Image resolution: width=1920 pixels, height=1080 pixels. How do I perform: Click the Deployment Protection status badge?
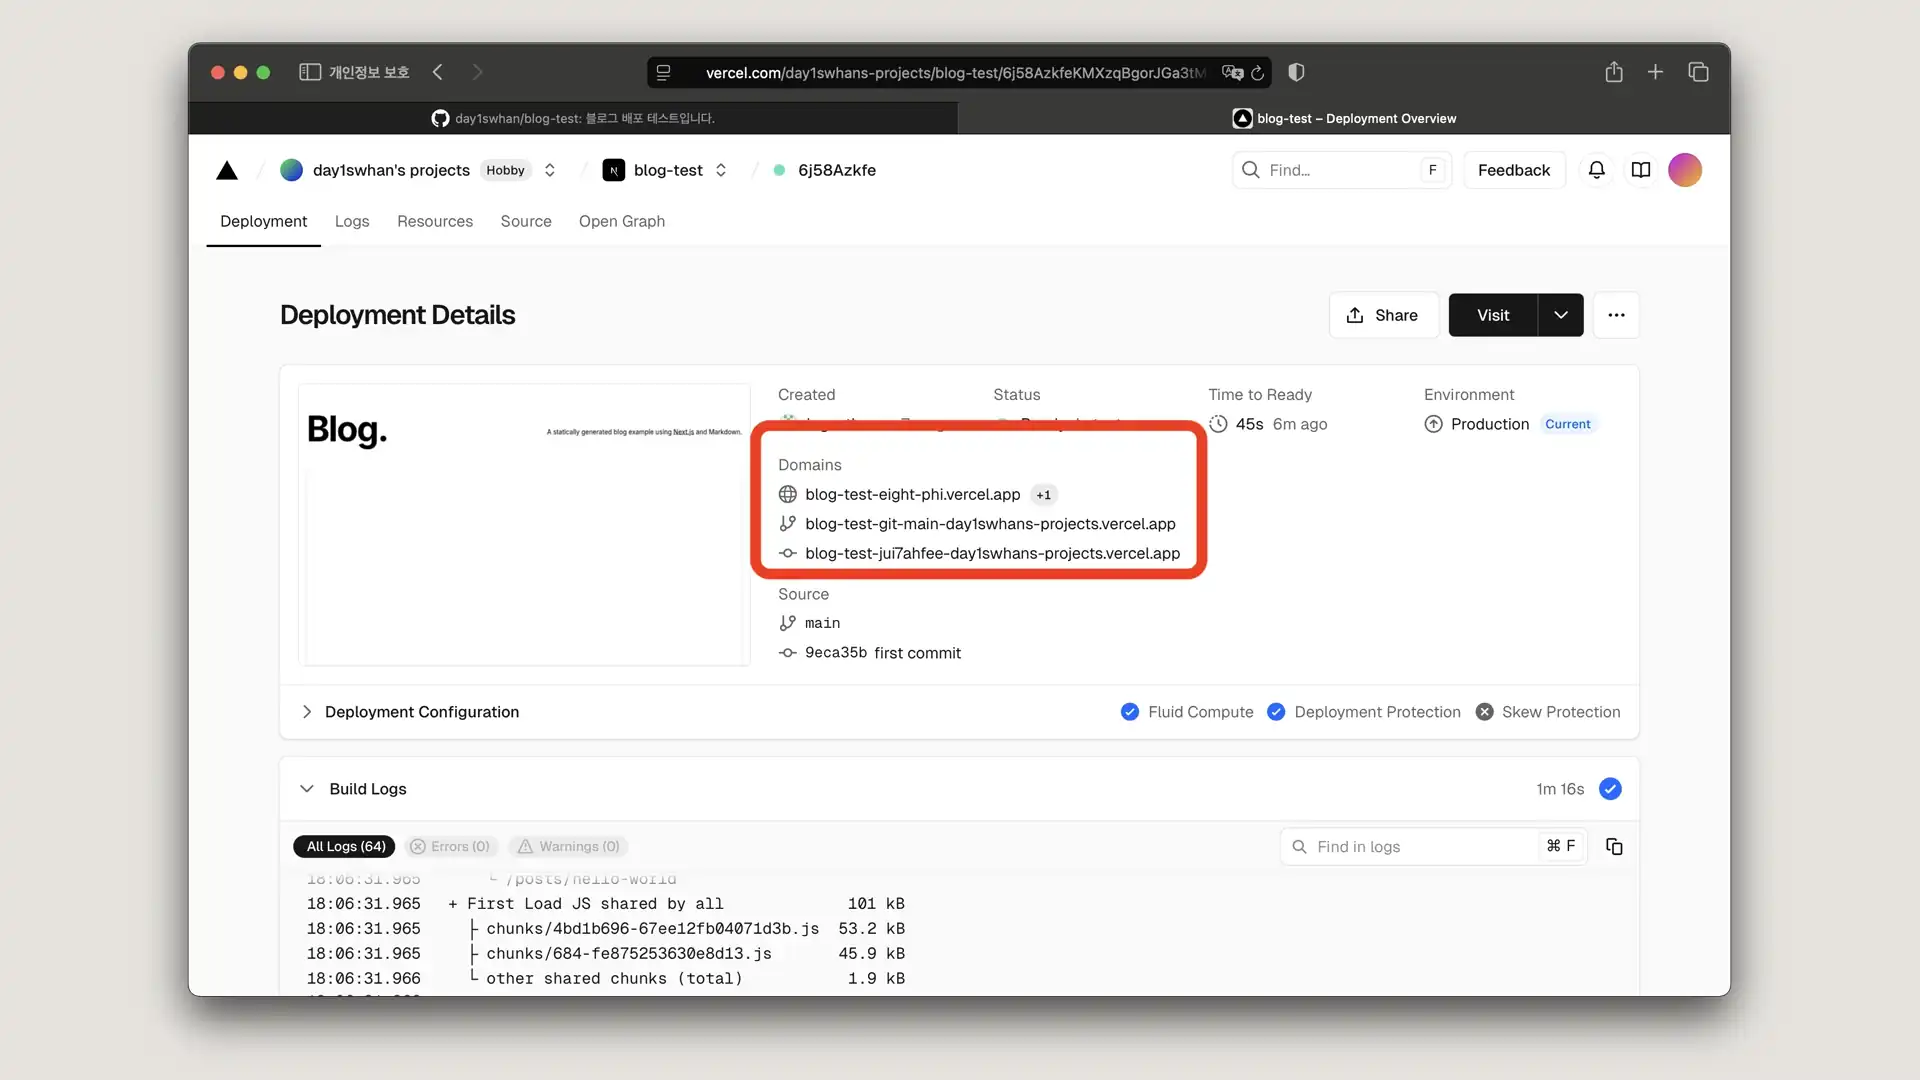(1364, 712)
